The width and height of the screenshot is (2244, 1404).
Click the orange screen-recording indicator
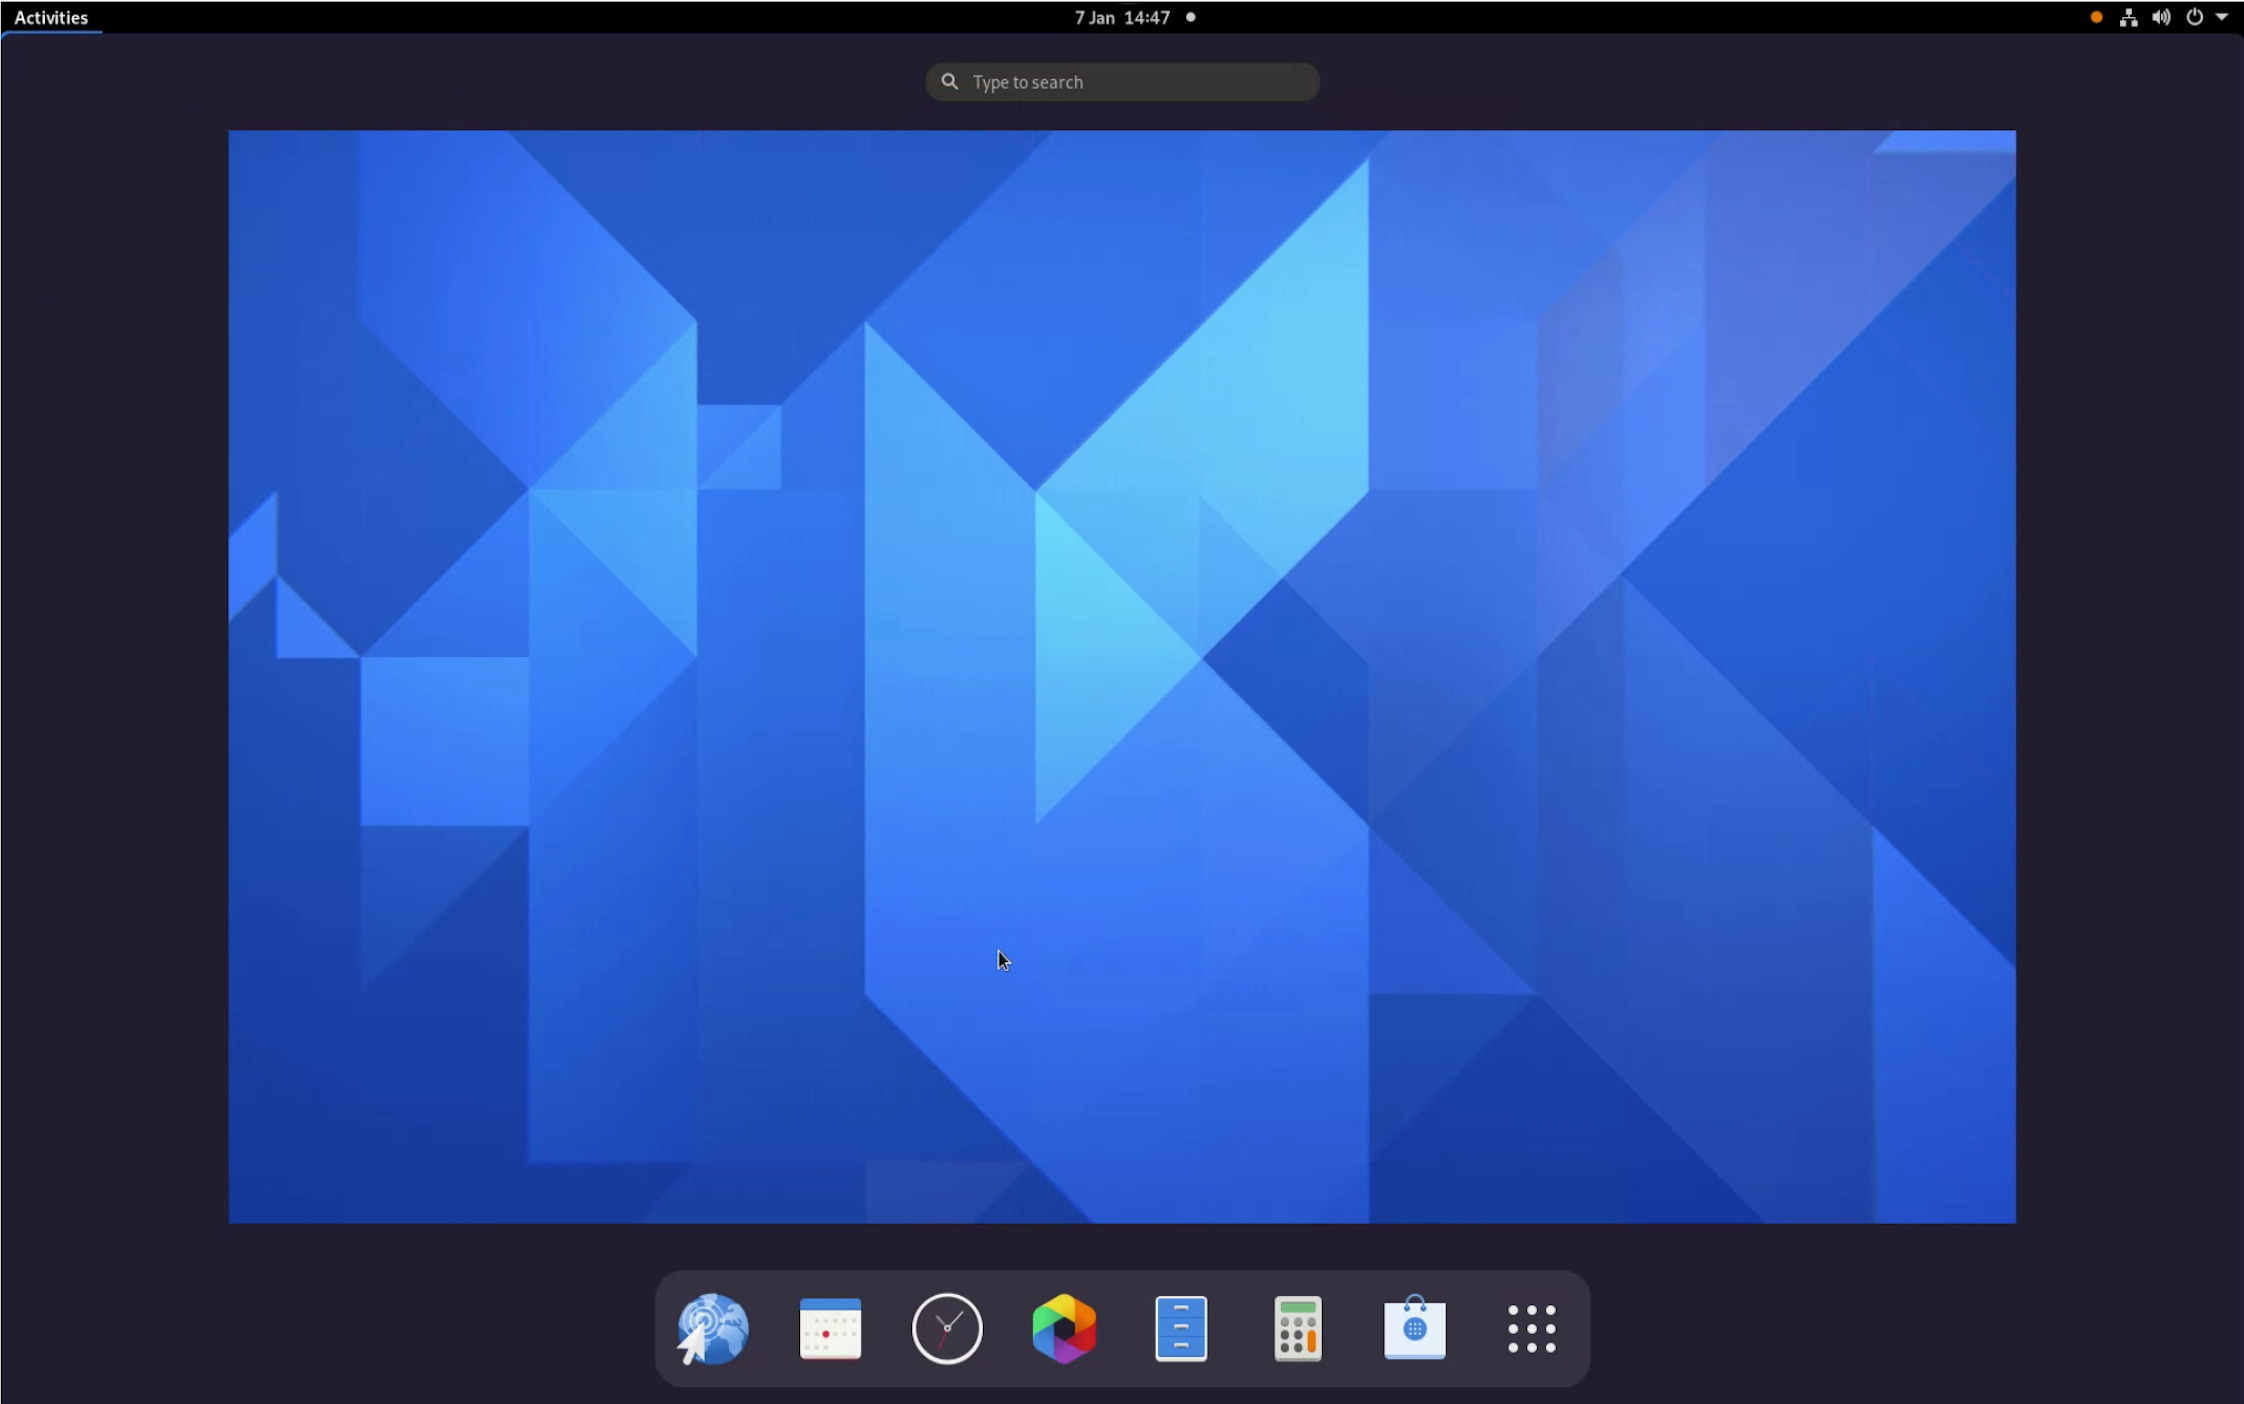click(x=2096, y=16)
